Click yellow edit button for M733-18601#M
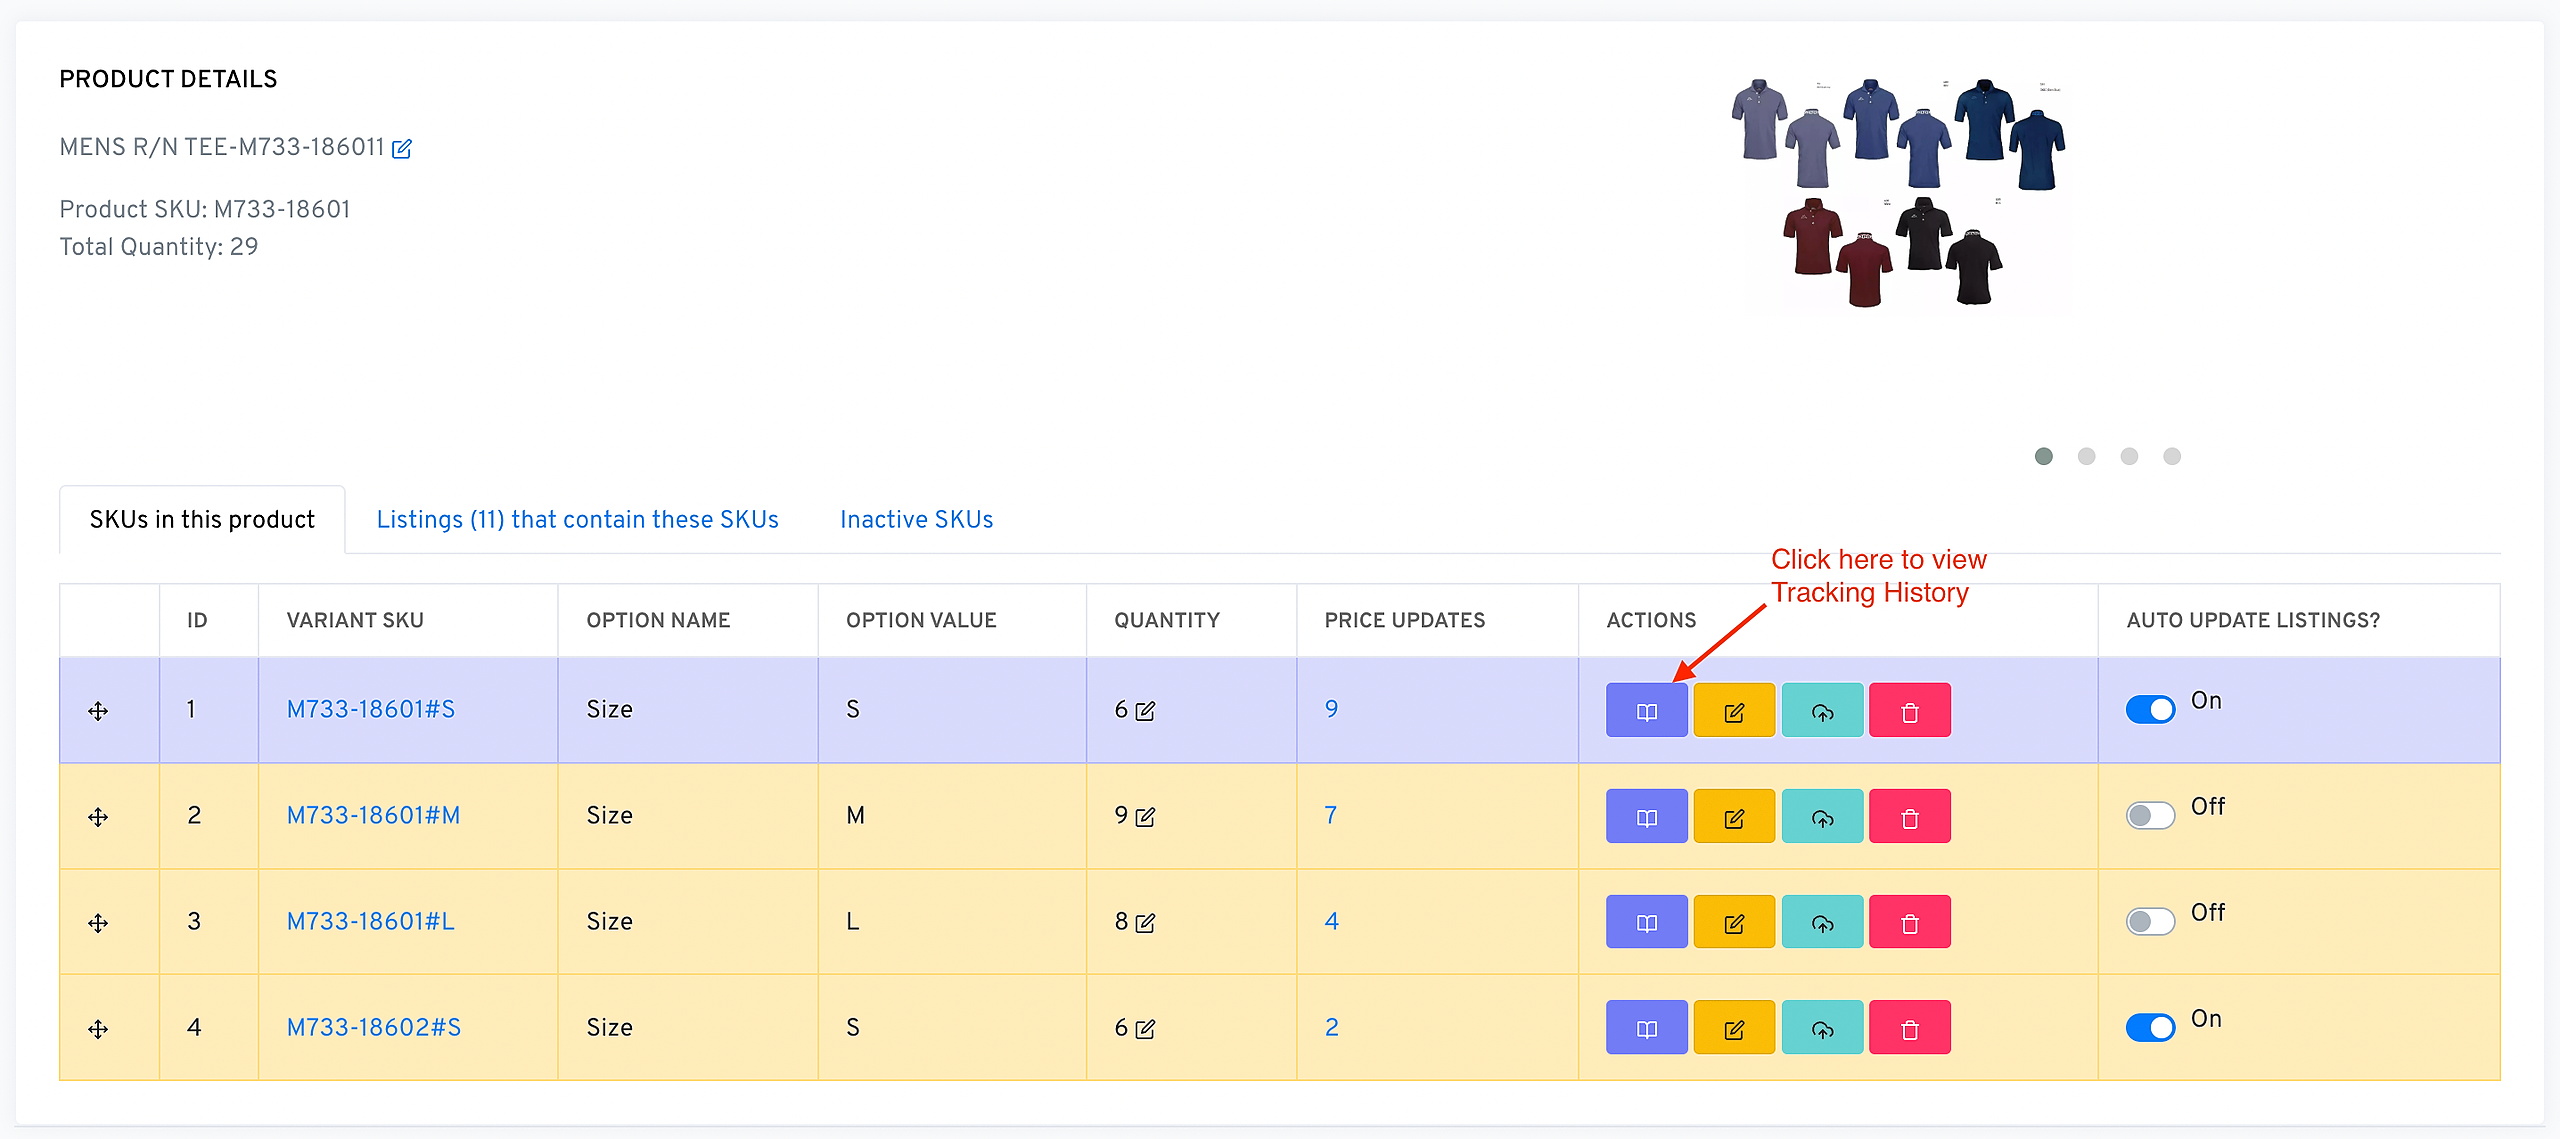This screenshot has width=2560, height=1139. [1734, 817]
